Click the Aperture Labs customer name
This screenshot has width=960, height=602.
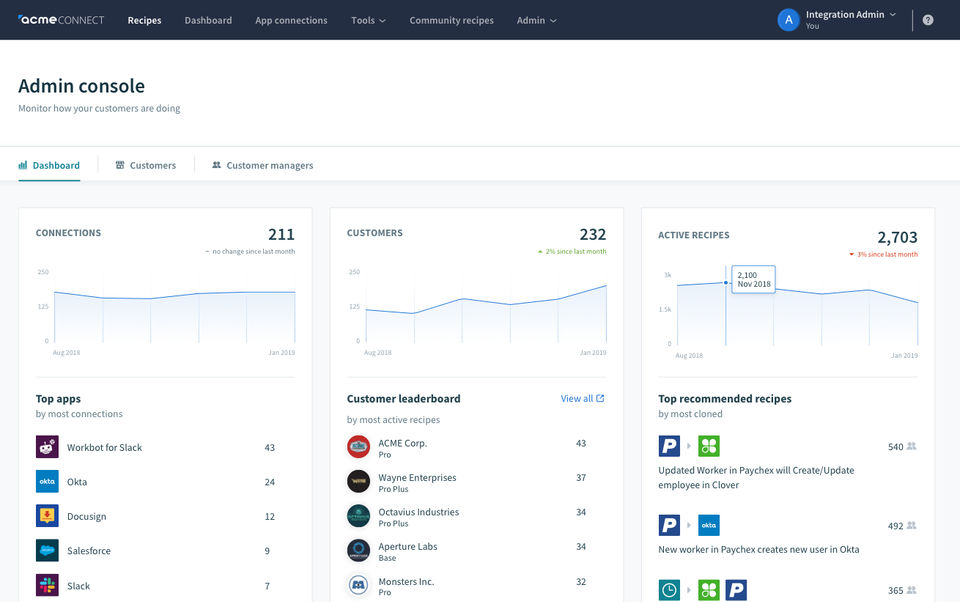pos(408,546)
